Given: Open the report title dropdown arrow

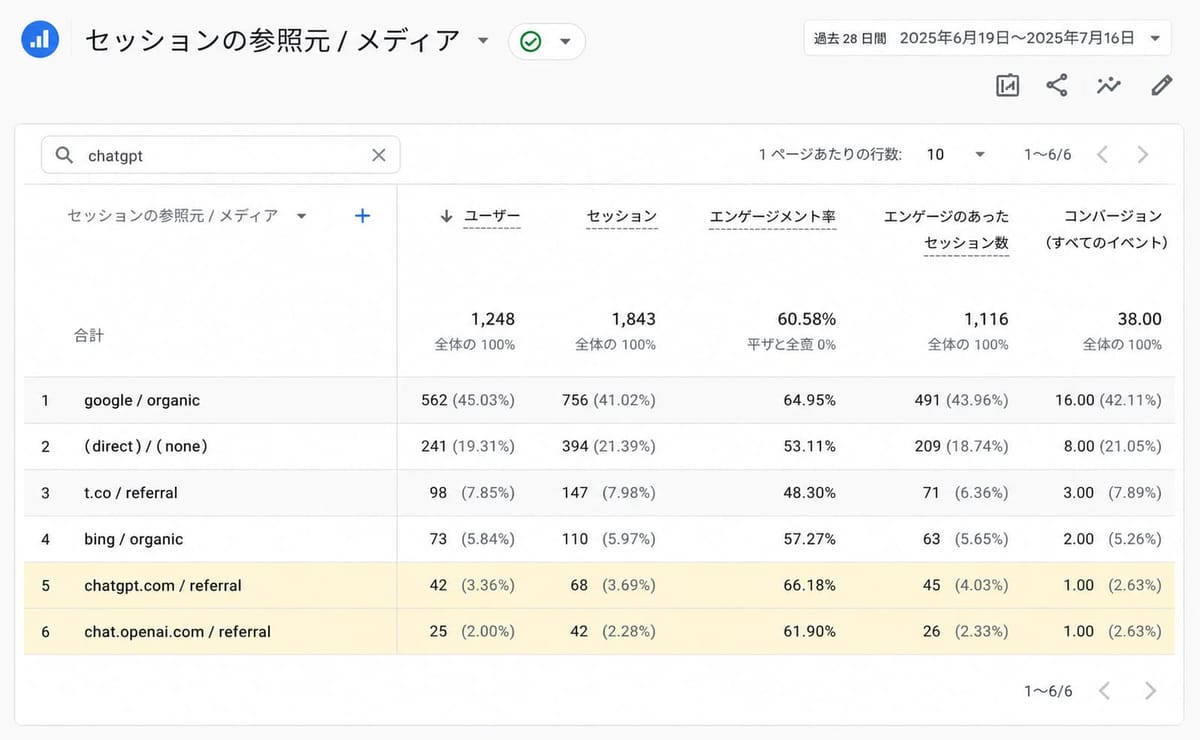Looking at the screenshot, I should (483, 41).
